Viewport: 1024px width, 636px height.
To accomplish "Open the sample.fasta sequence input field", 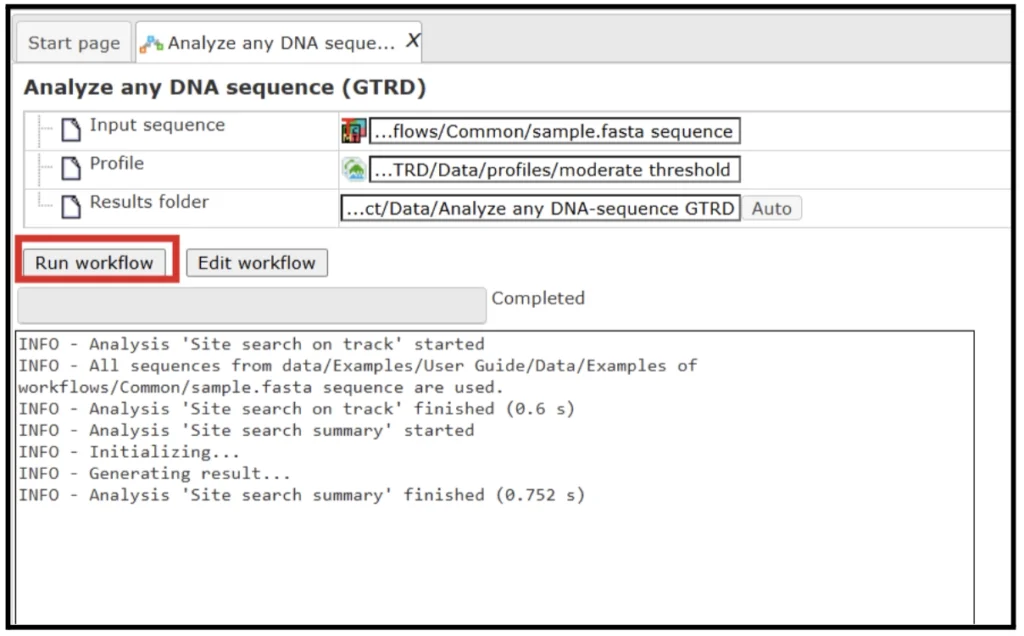I will [x=554, y=131].
